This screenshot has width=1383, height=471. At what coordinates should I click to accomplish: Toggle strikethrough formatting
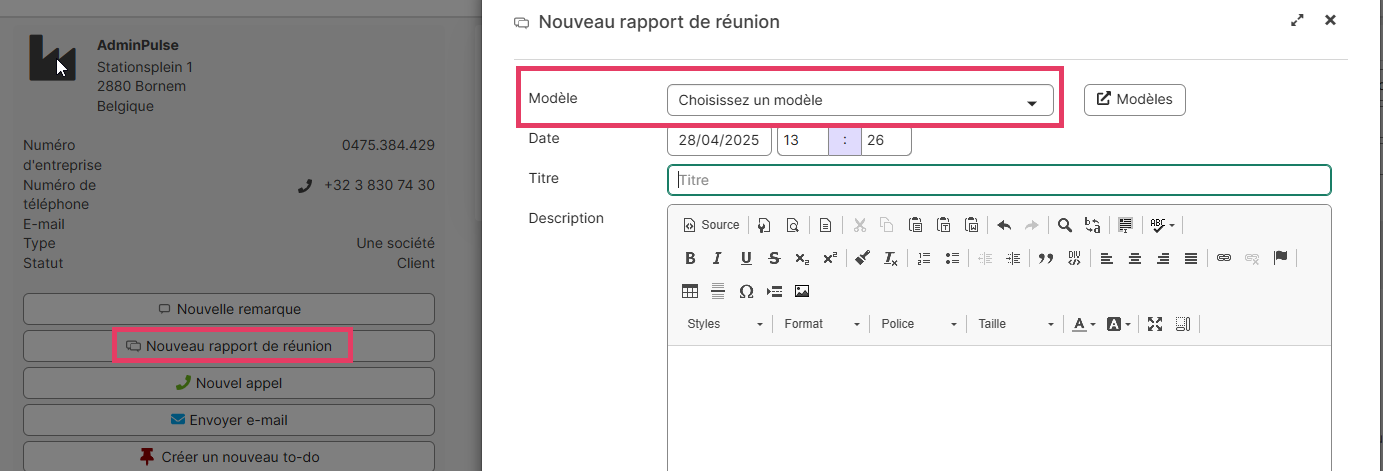click(x=774, y=258)
